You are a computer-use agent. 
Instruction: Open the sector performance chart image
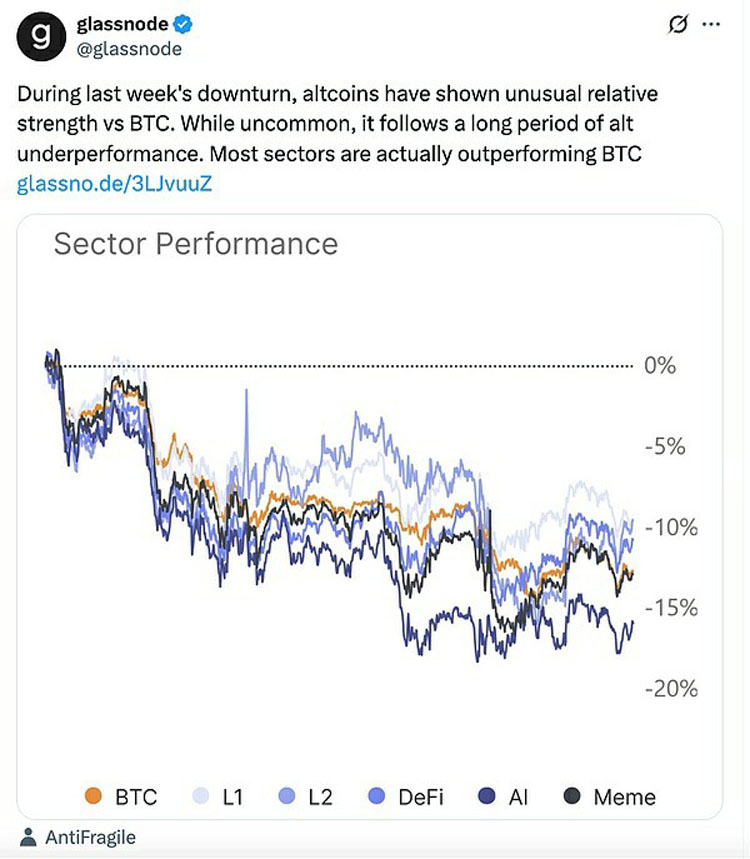pos(370,517)
